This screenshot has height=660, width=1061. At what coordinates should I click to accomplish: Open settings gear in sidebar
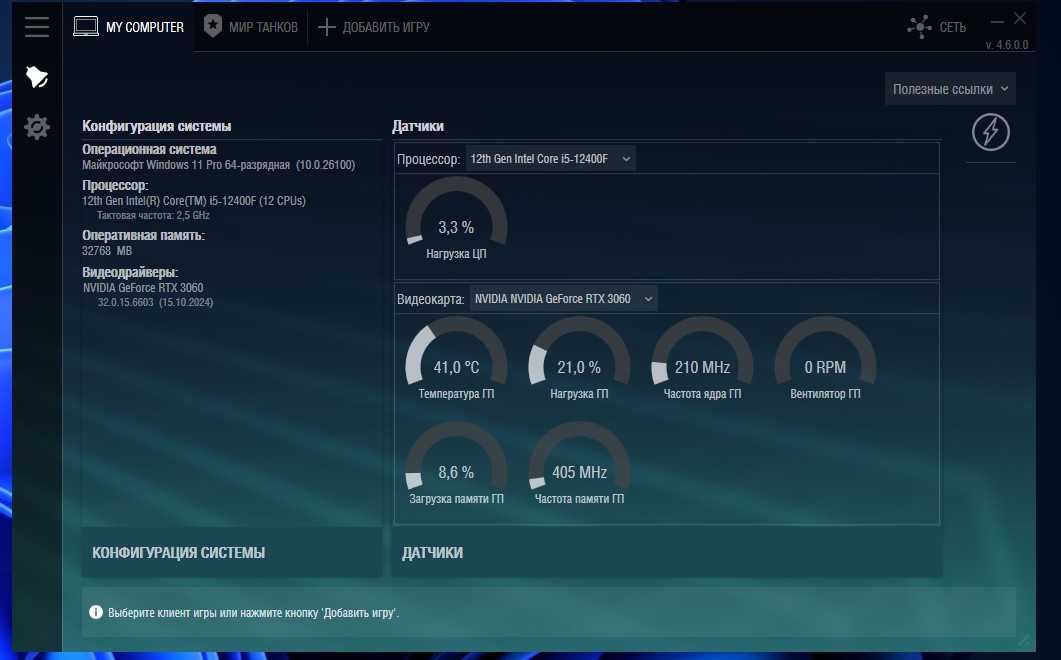tap(37, 127)
